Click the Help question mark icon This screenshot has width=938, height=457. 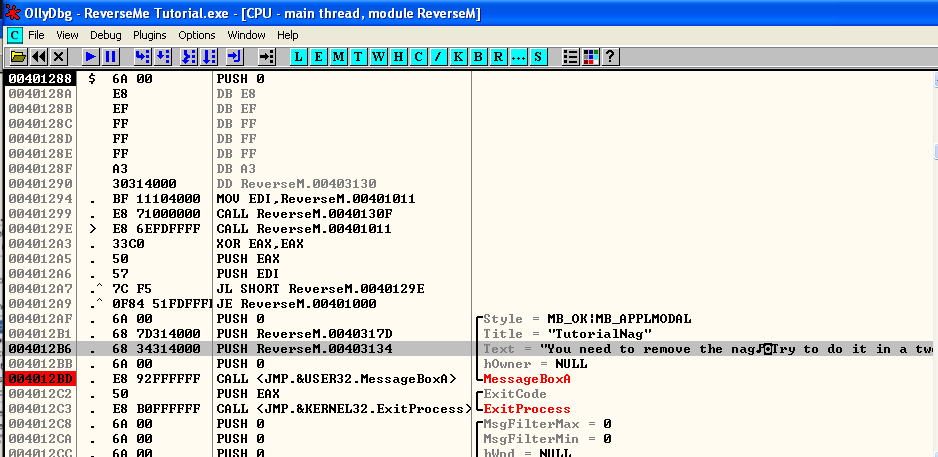pos(610,57)
